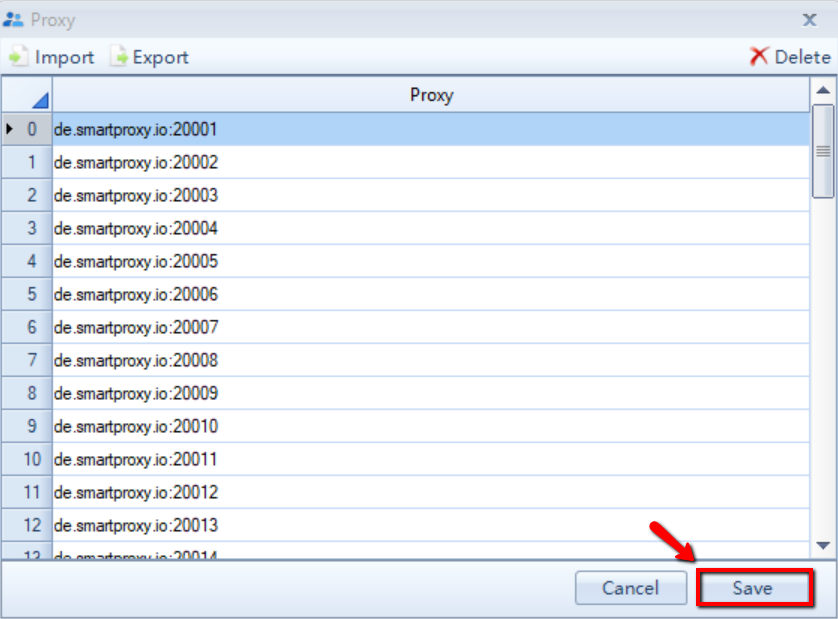Select proxy de.smartproxy.io:20013
The image size is (838, 619).
431,525
